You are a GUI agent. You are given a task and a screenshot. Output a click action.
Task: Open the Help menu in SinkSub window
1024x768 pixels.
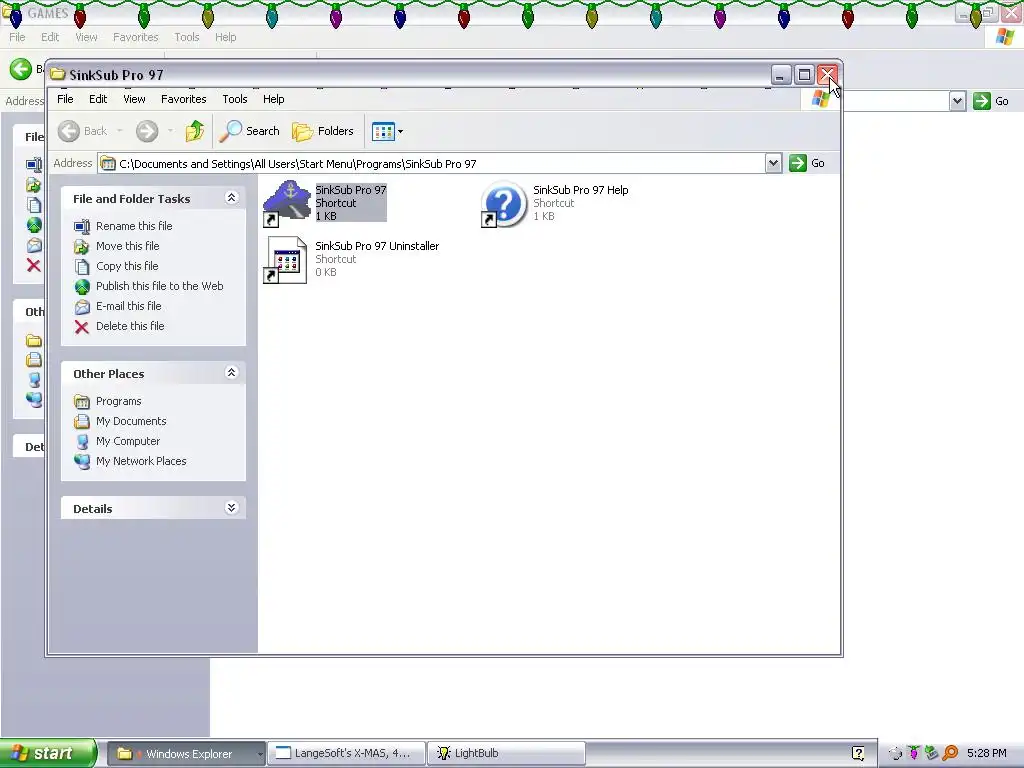click(274, 99)
